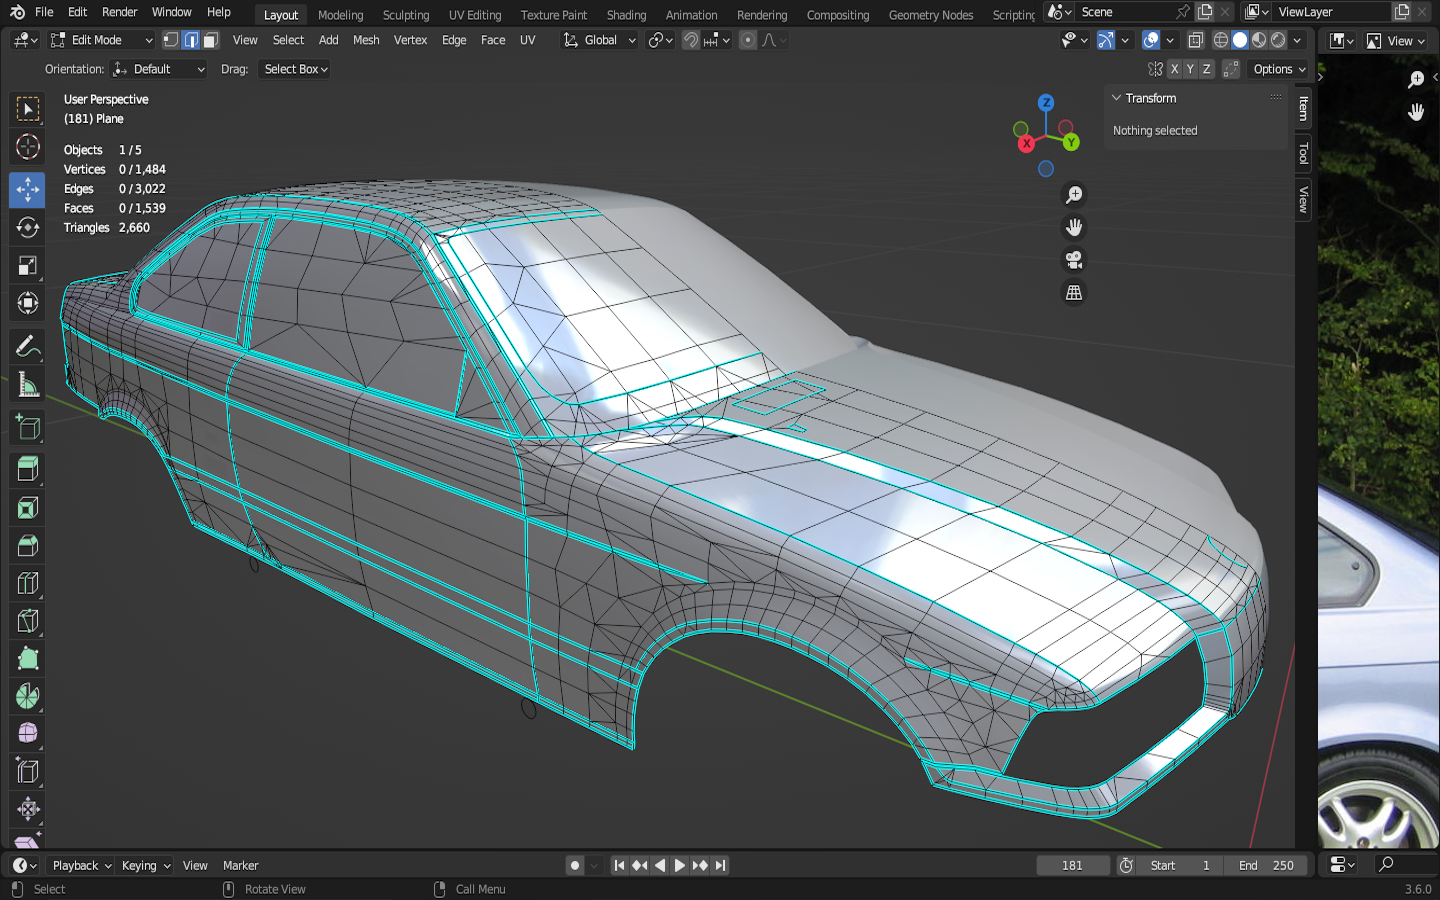This screenshot has width=1440, height=900.
Task: Open the Render menu
Action: click(119, 12)
